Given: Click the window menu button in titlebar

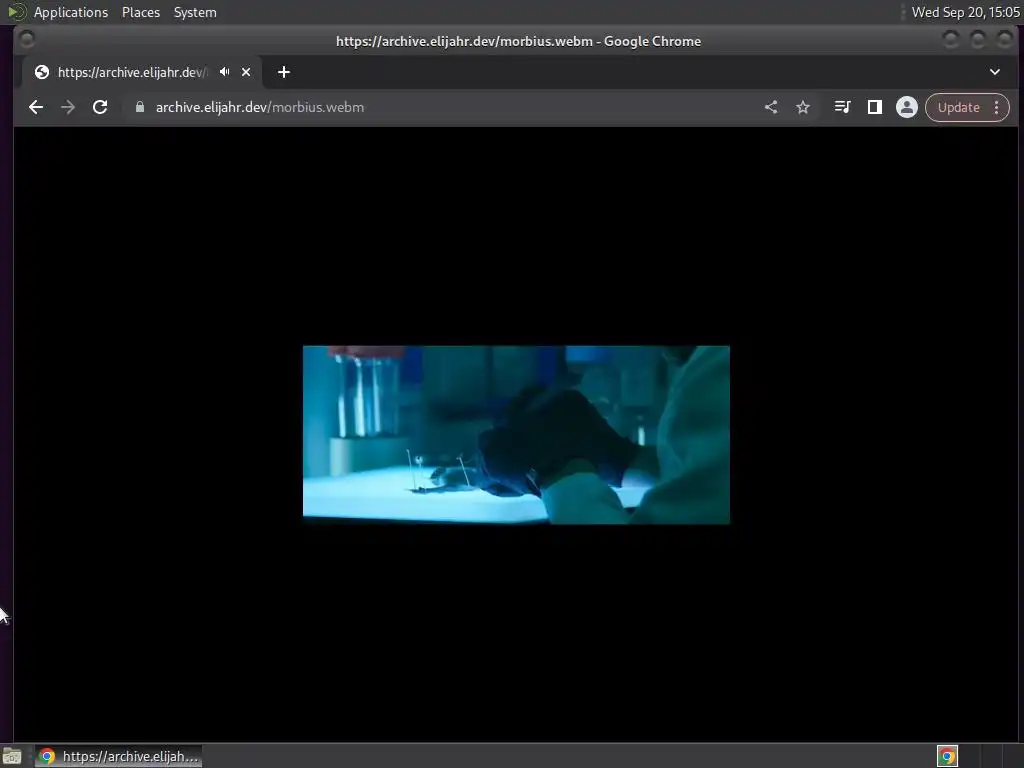Looking at the screenshot, I should pyautogui.click(x=27, y=40).
